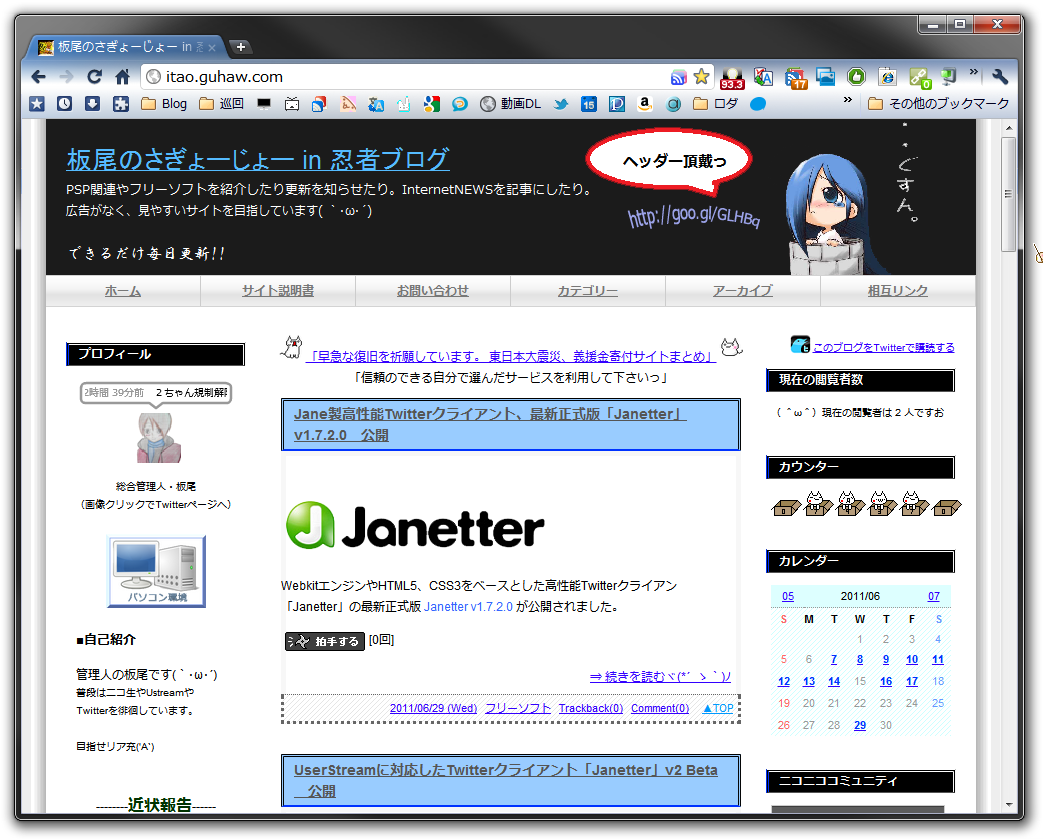Open the puzzle piece extensions bookmark
The image size is (1043, 839).
120,104
